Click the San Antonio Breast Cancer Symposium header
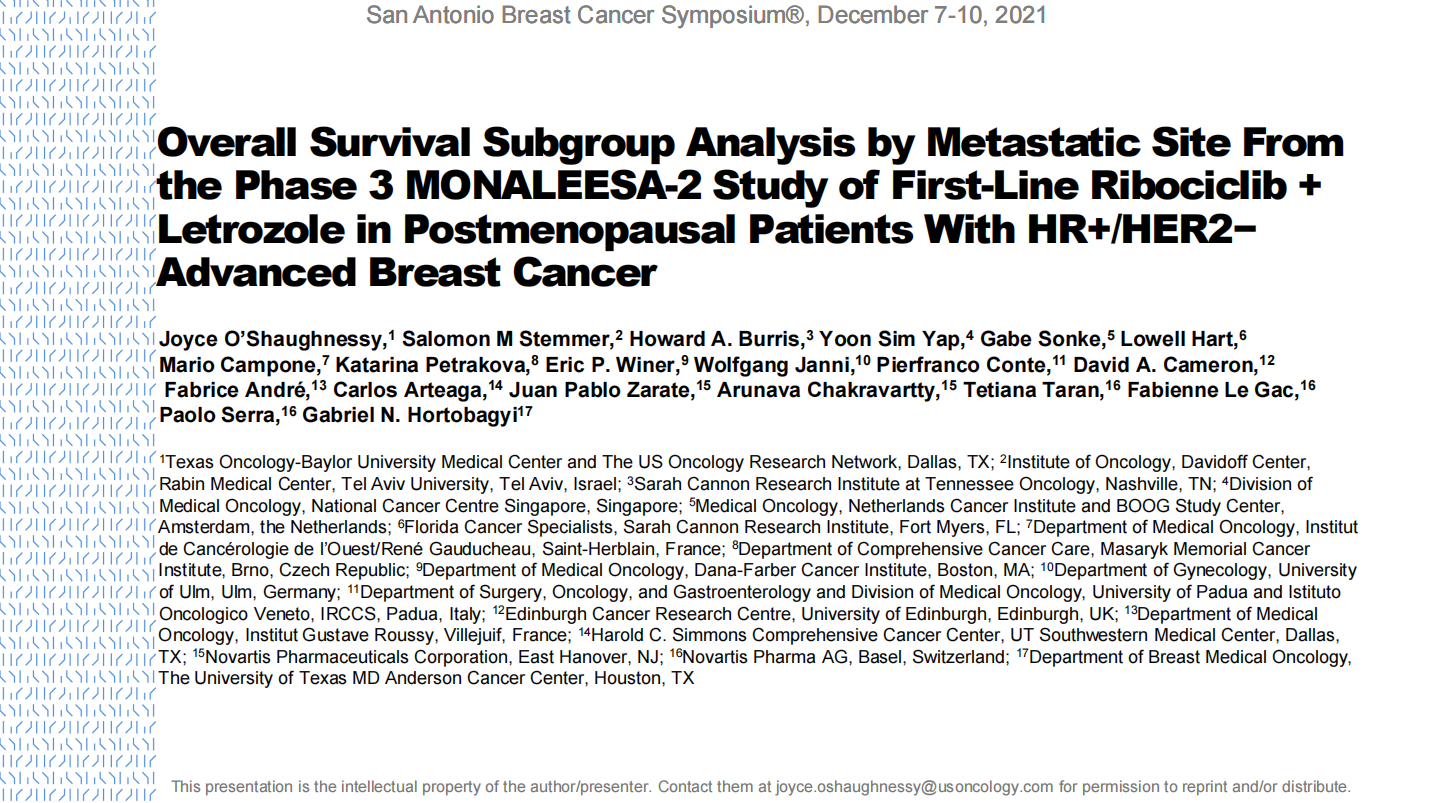The width and height of the screenshot is (1429, 803). [x=707, y=15]
